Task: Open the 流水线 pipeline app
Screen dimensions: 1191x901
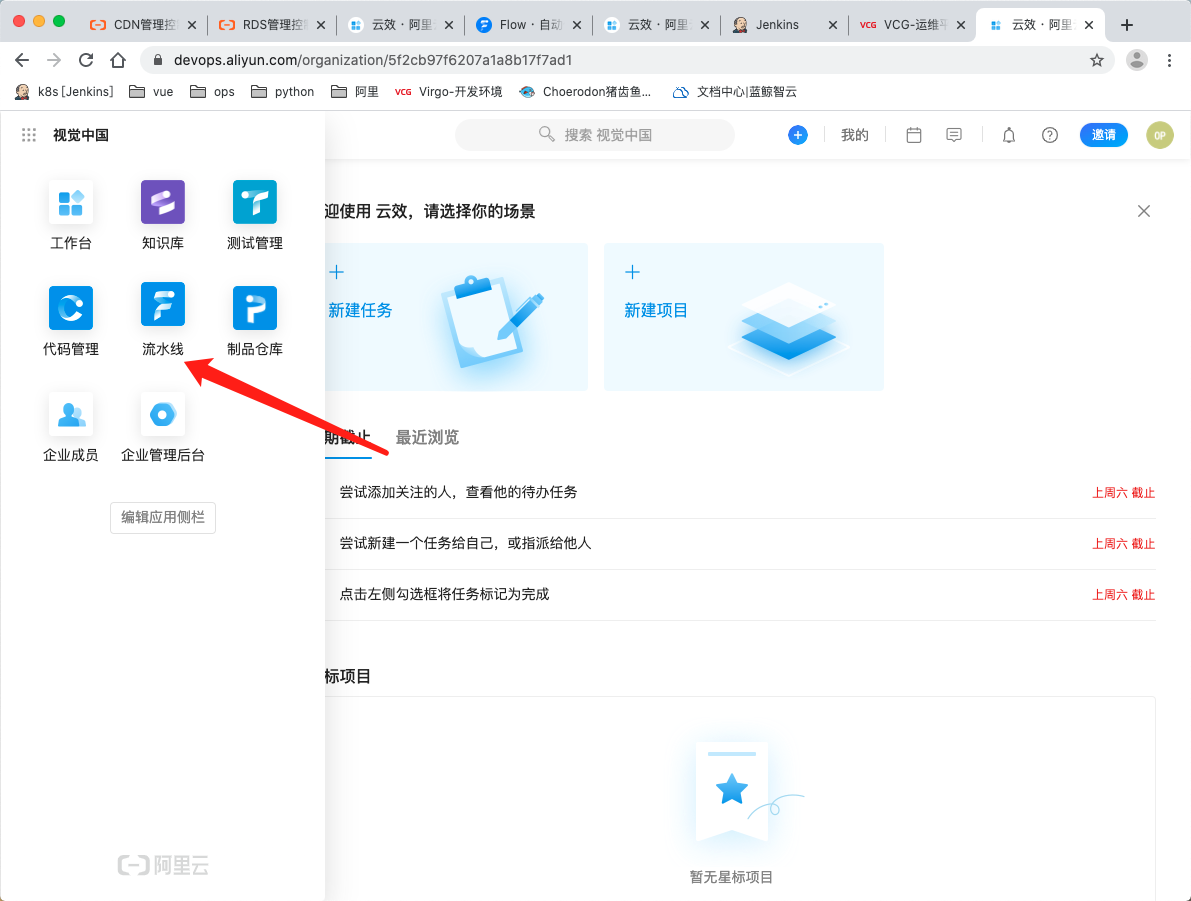Action: point(163,321)
